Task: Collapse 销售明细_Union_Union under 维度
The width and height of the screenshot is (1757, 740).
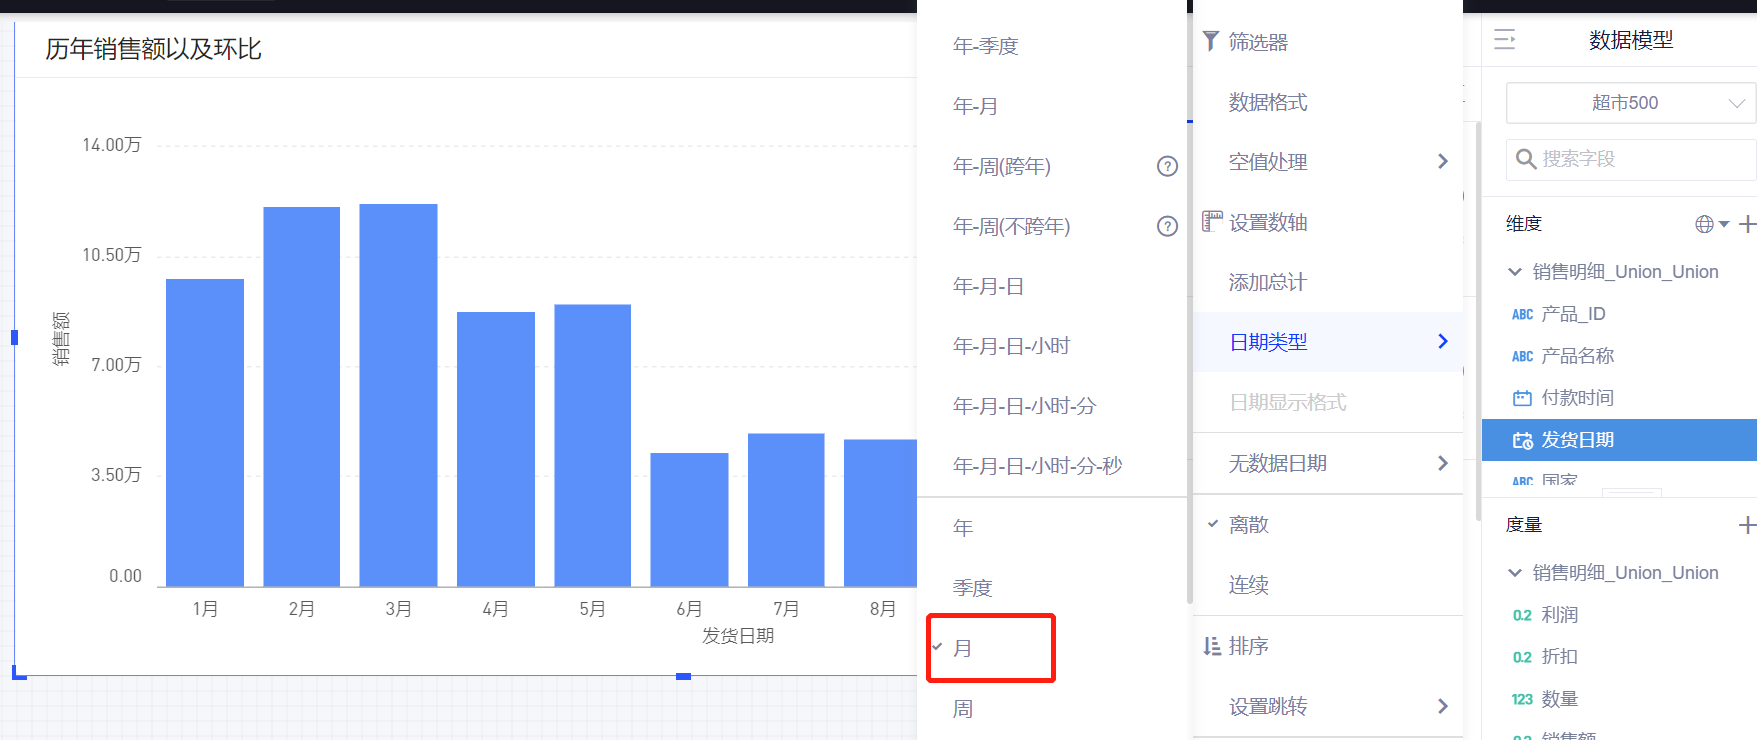Action: [x=1515, y=271]
